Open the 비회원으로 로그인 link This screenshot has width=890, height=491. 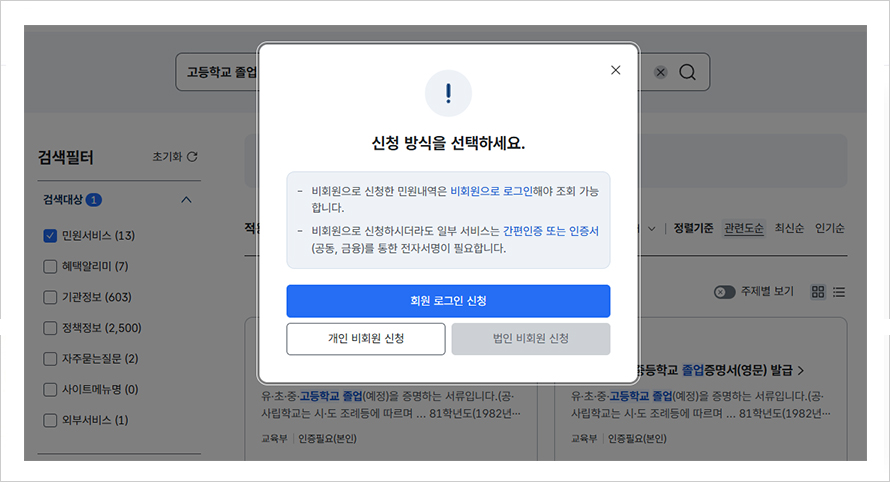(x=492, y=191)
